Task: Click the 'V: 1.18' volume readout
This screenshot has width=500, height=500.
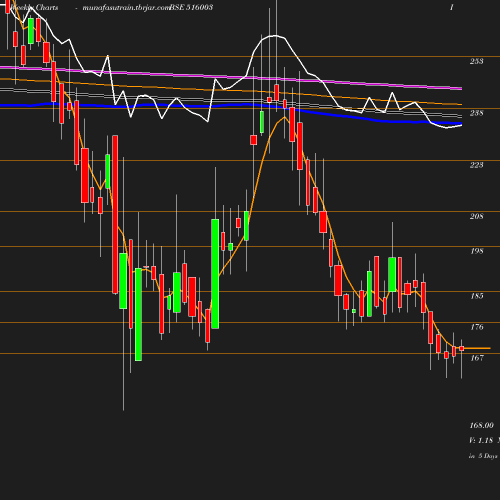Action: [x=481, y=440]
